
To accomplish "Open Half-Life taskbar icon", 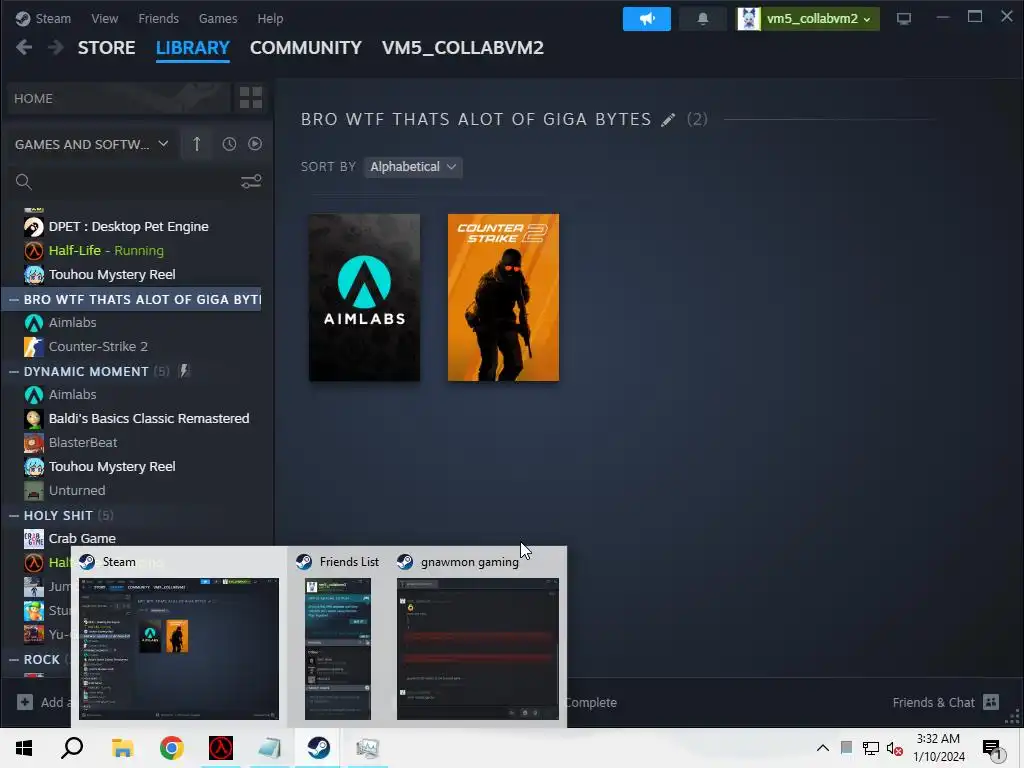I will pos(221,748).
